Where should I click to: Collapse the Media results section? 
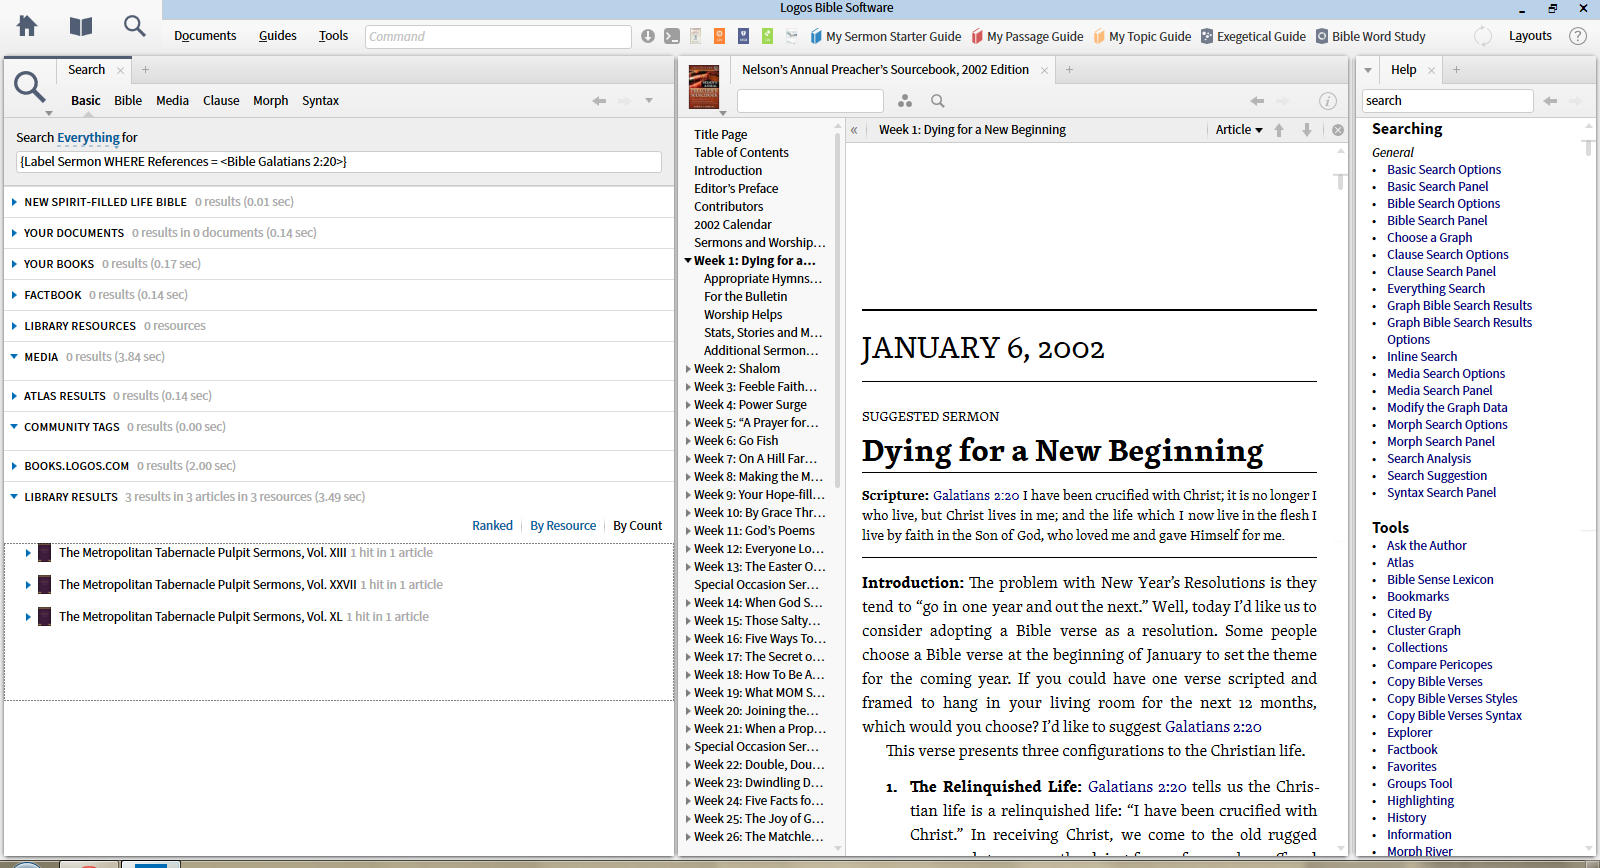(x=14, y=357)
